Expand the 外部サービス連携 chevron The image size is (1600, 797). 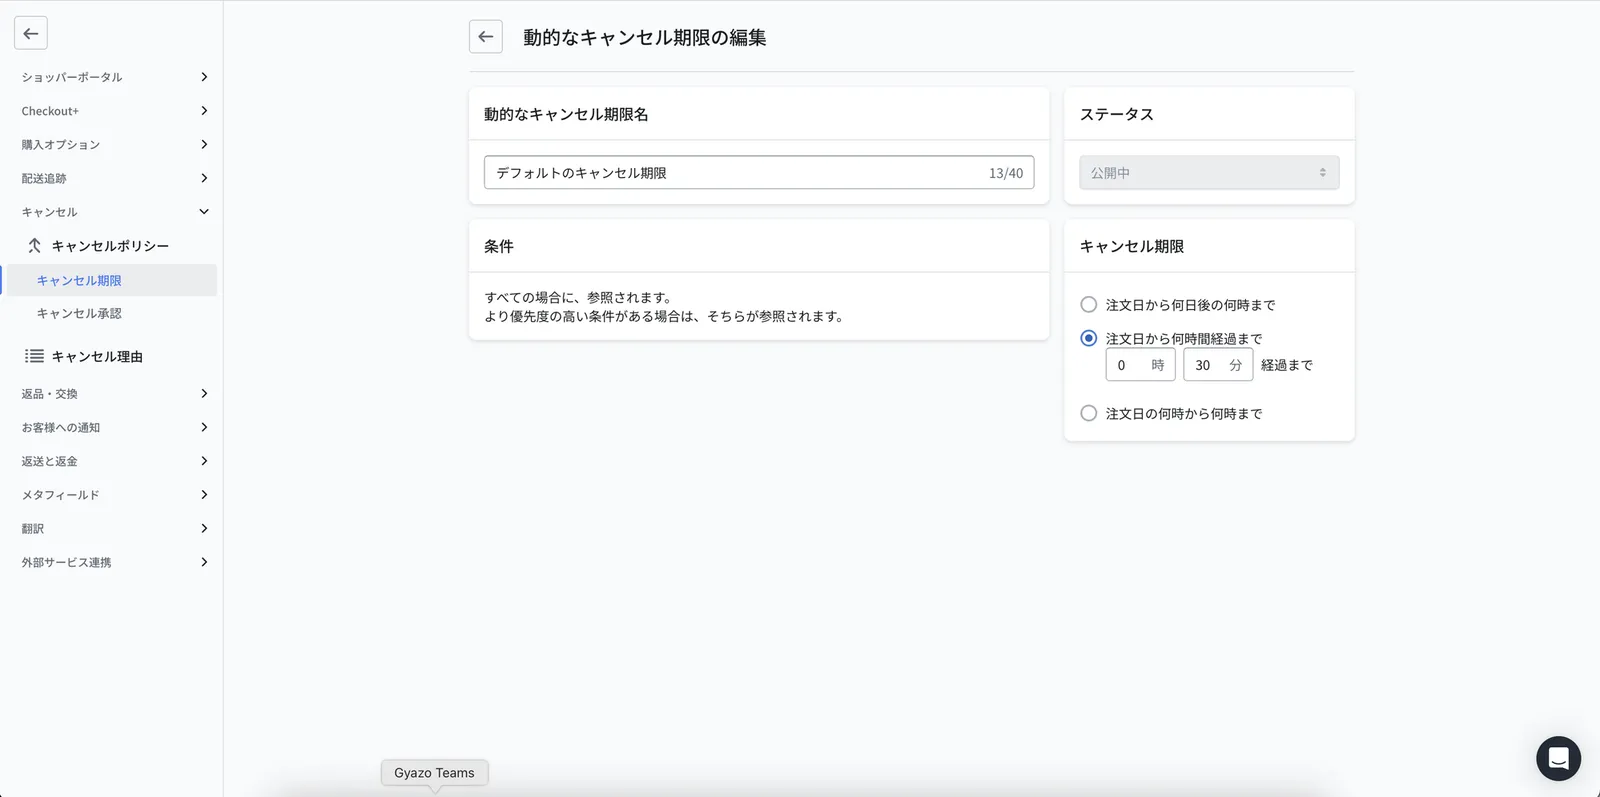pyautogui.click(x=204, y=562)
